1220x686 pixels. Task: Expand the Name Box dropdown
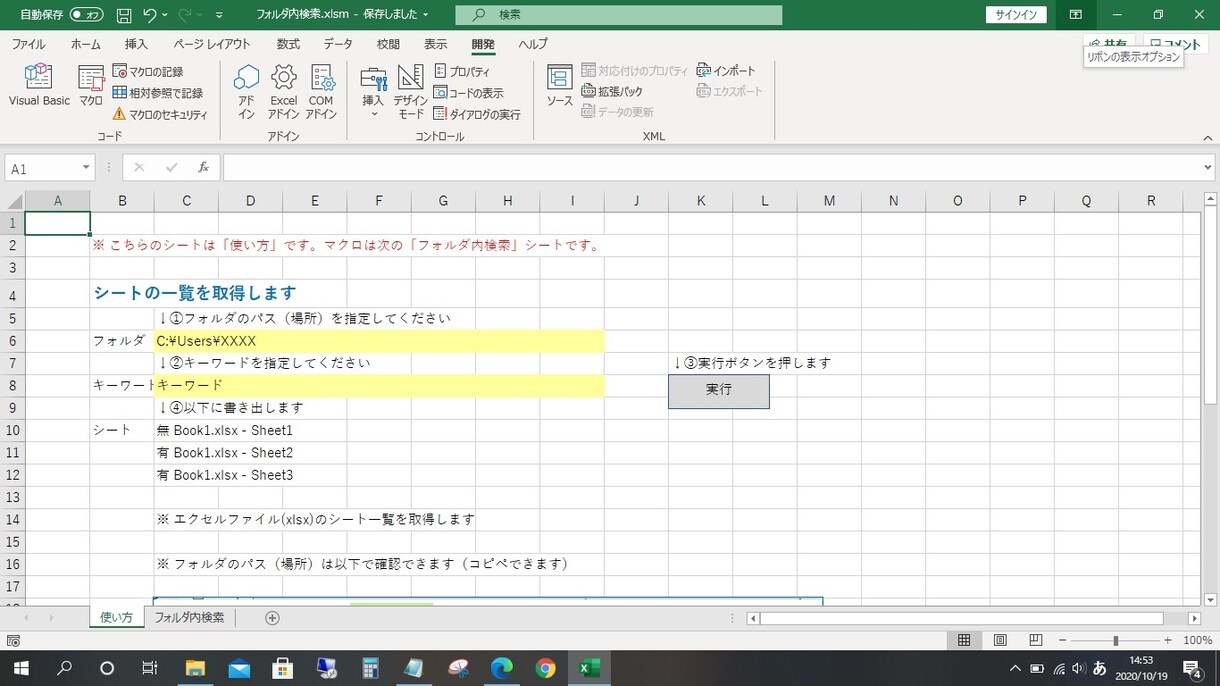click(86, 168)
